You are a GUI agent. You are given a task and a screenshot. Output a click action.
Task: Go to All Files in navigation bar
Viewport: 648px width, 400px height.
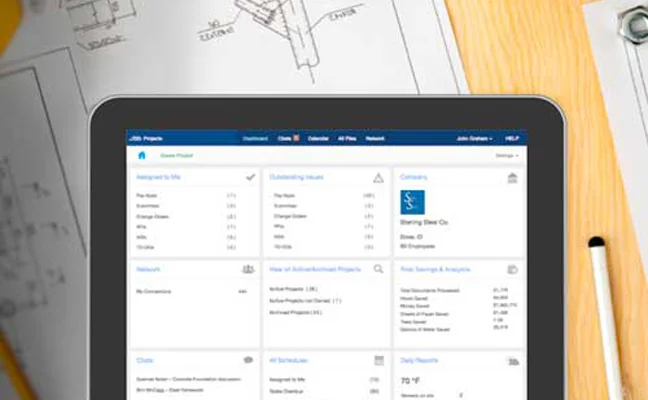(x=347, y=138)
